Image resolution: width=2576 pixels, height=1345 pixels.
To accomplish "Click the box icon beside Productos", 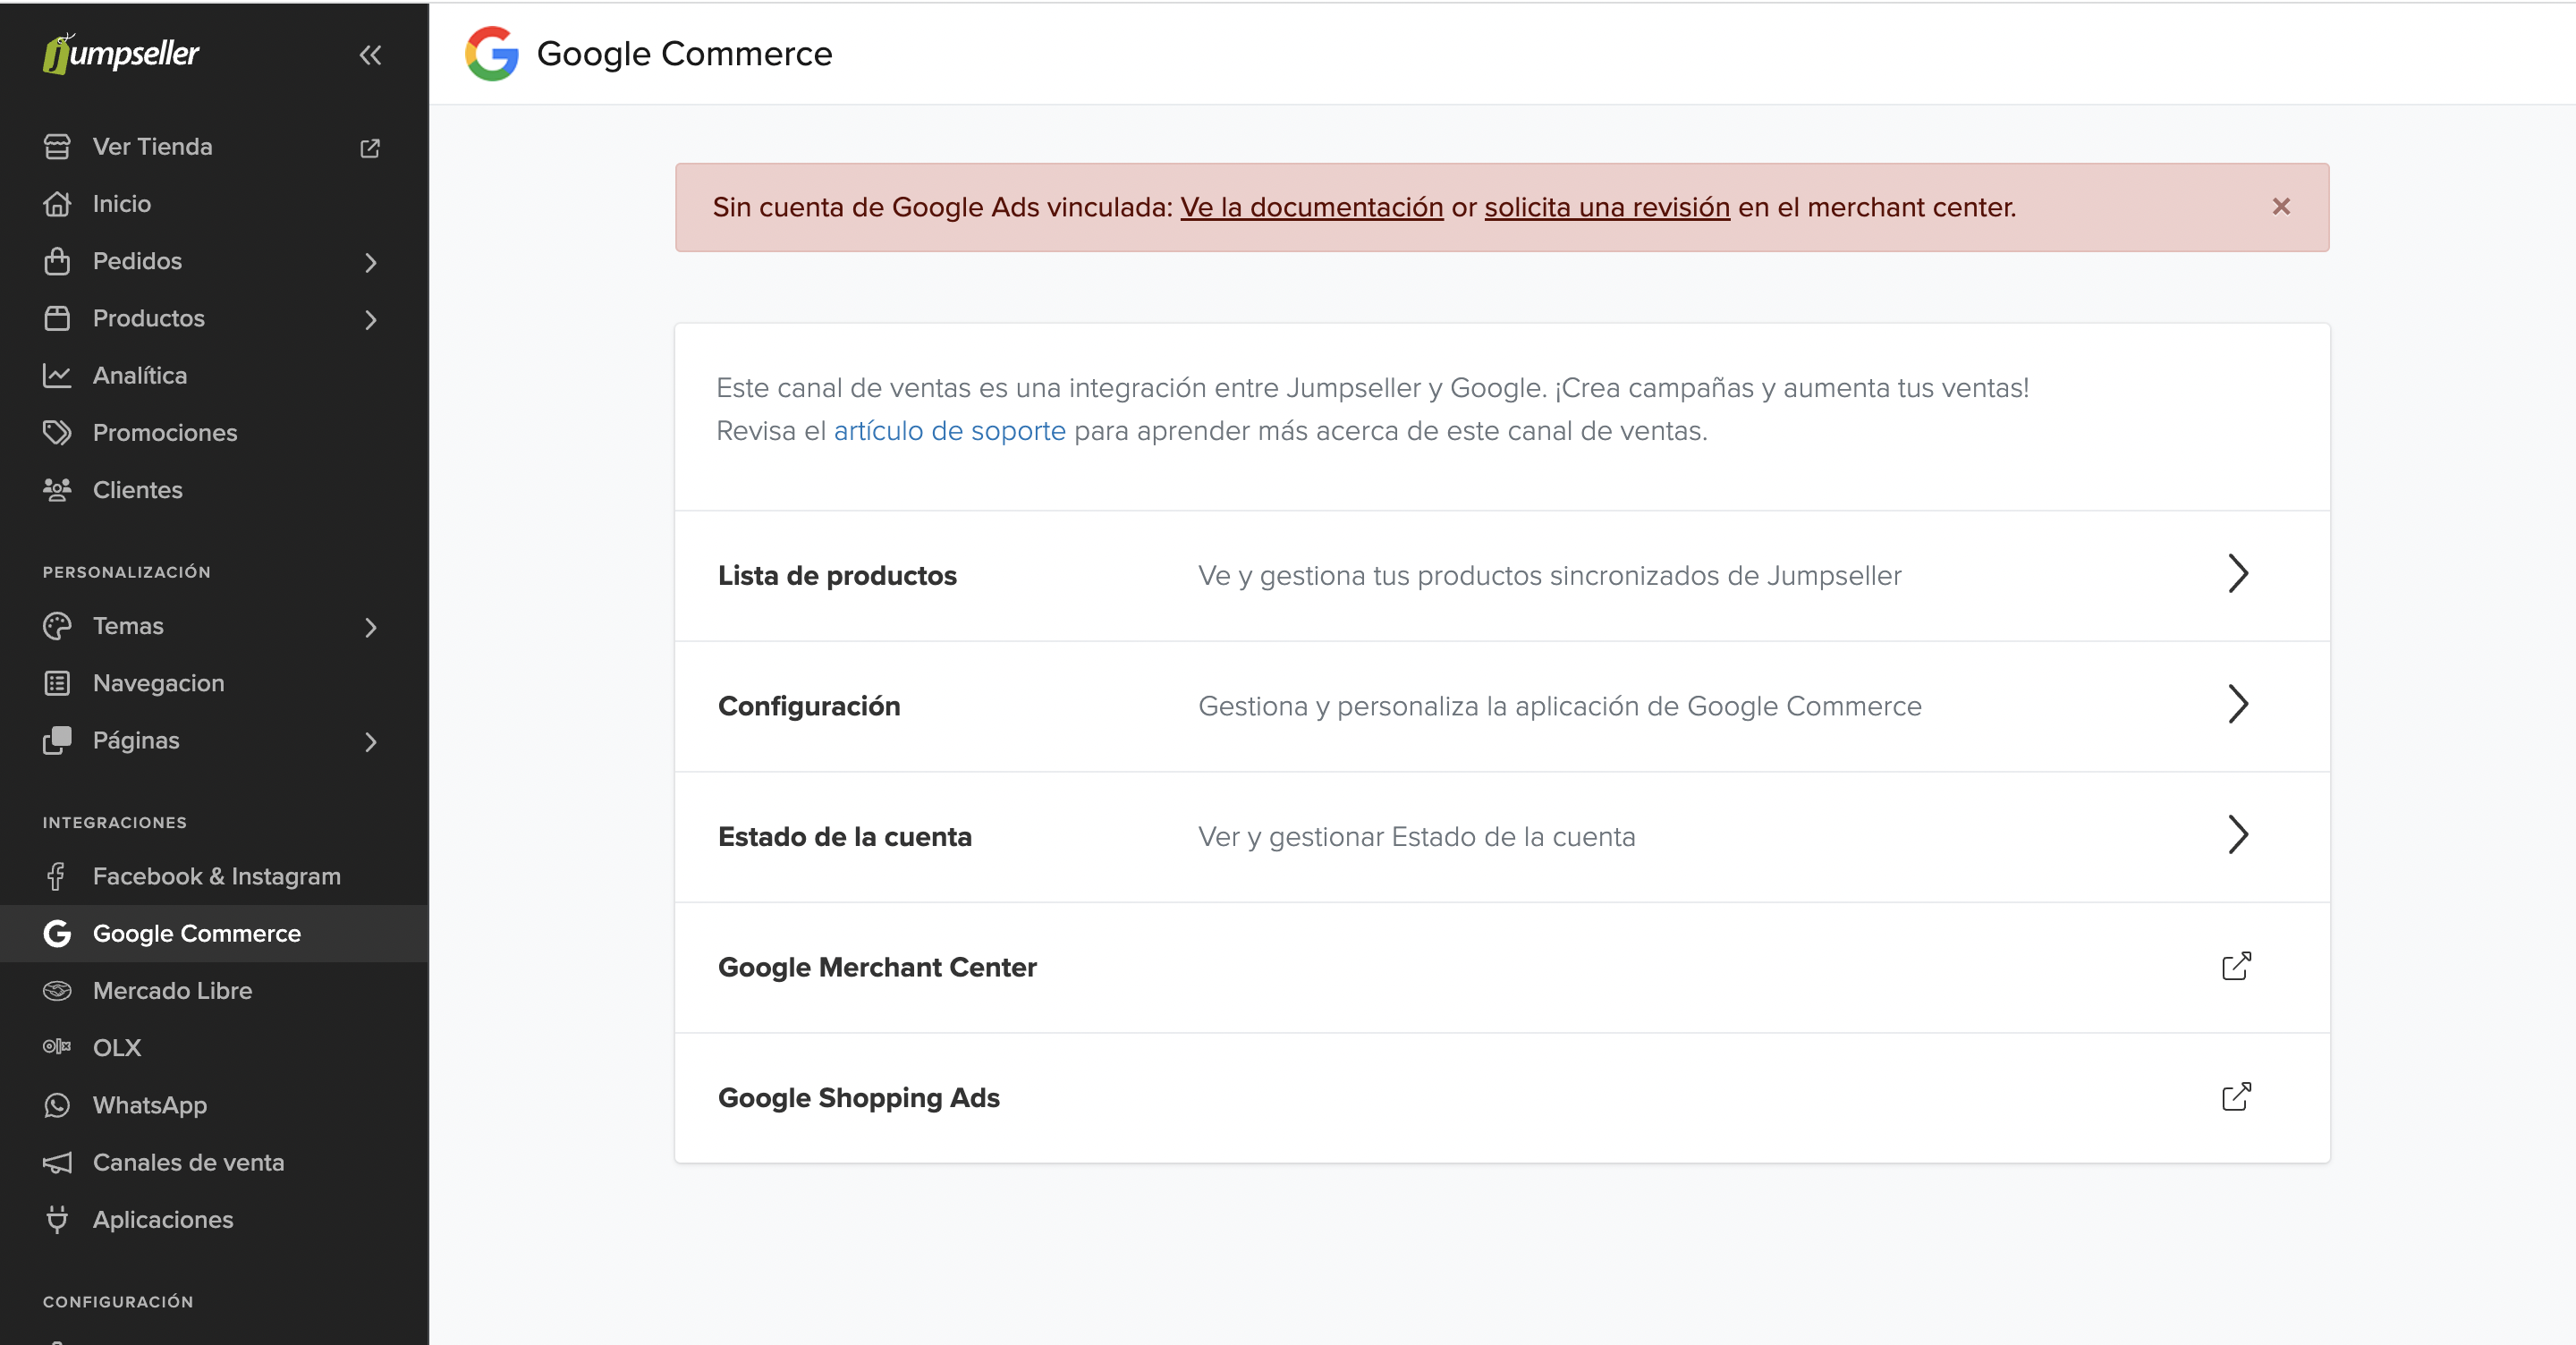I will click(57, 318).
